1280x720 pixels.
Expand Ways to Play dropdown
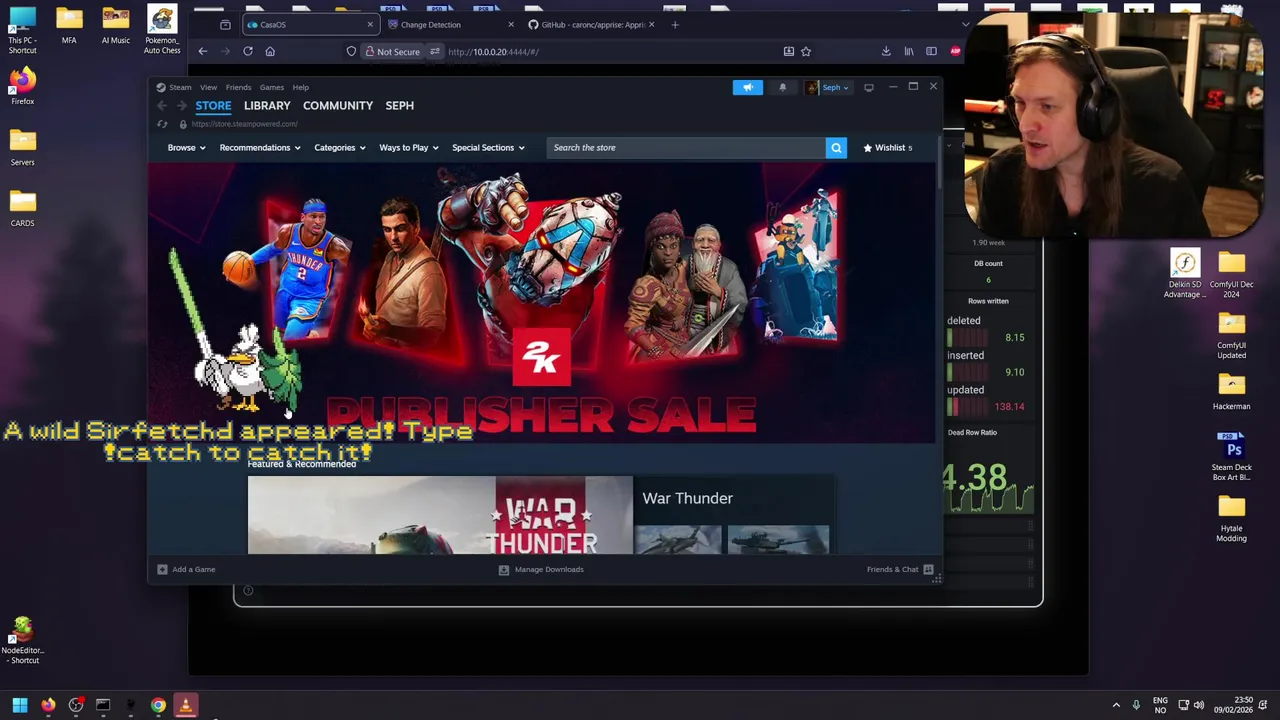point(409,148)
